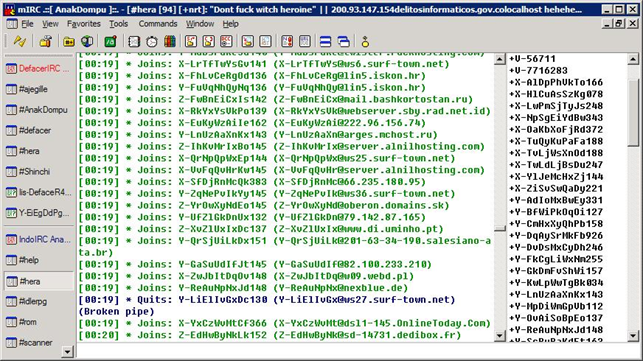Click the DCC Send file icon
This screenshot has width=643, height=361.
191,41
